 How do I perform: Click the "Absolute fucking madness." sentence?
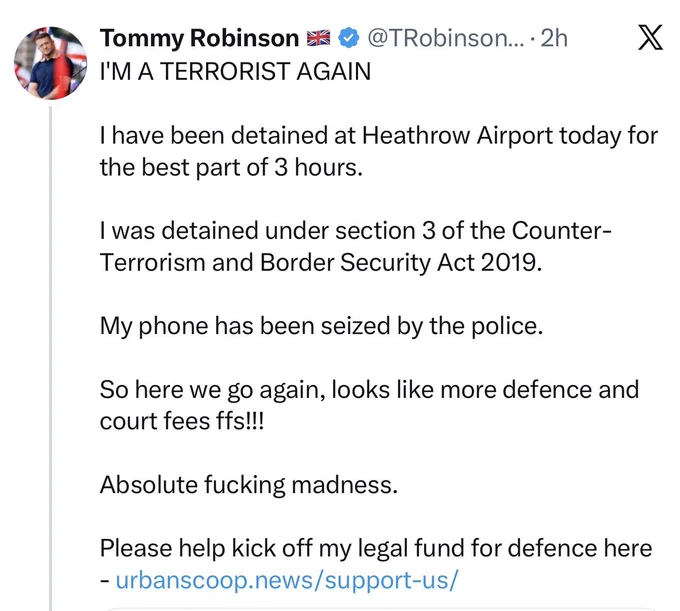tap(249, 485)
